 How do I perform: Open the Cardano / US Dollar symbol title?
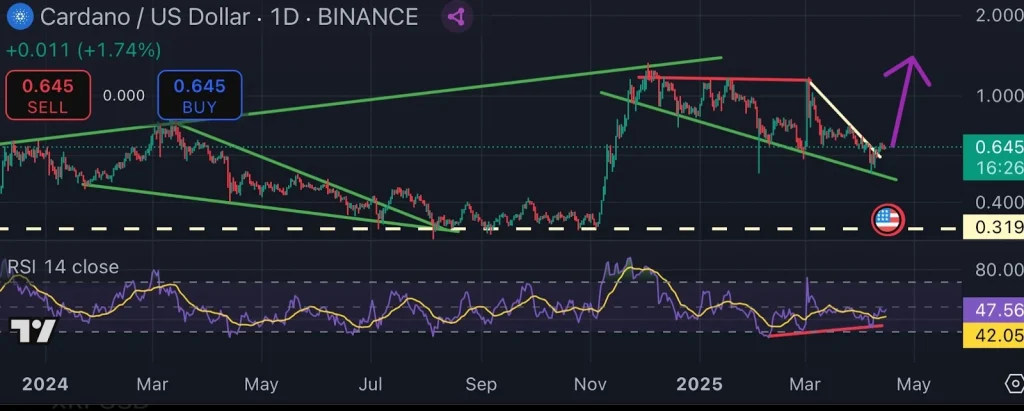point(145,17)
